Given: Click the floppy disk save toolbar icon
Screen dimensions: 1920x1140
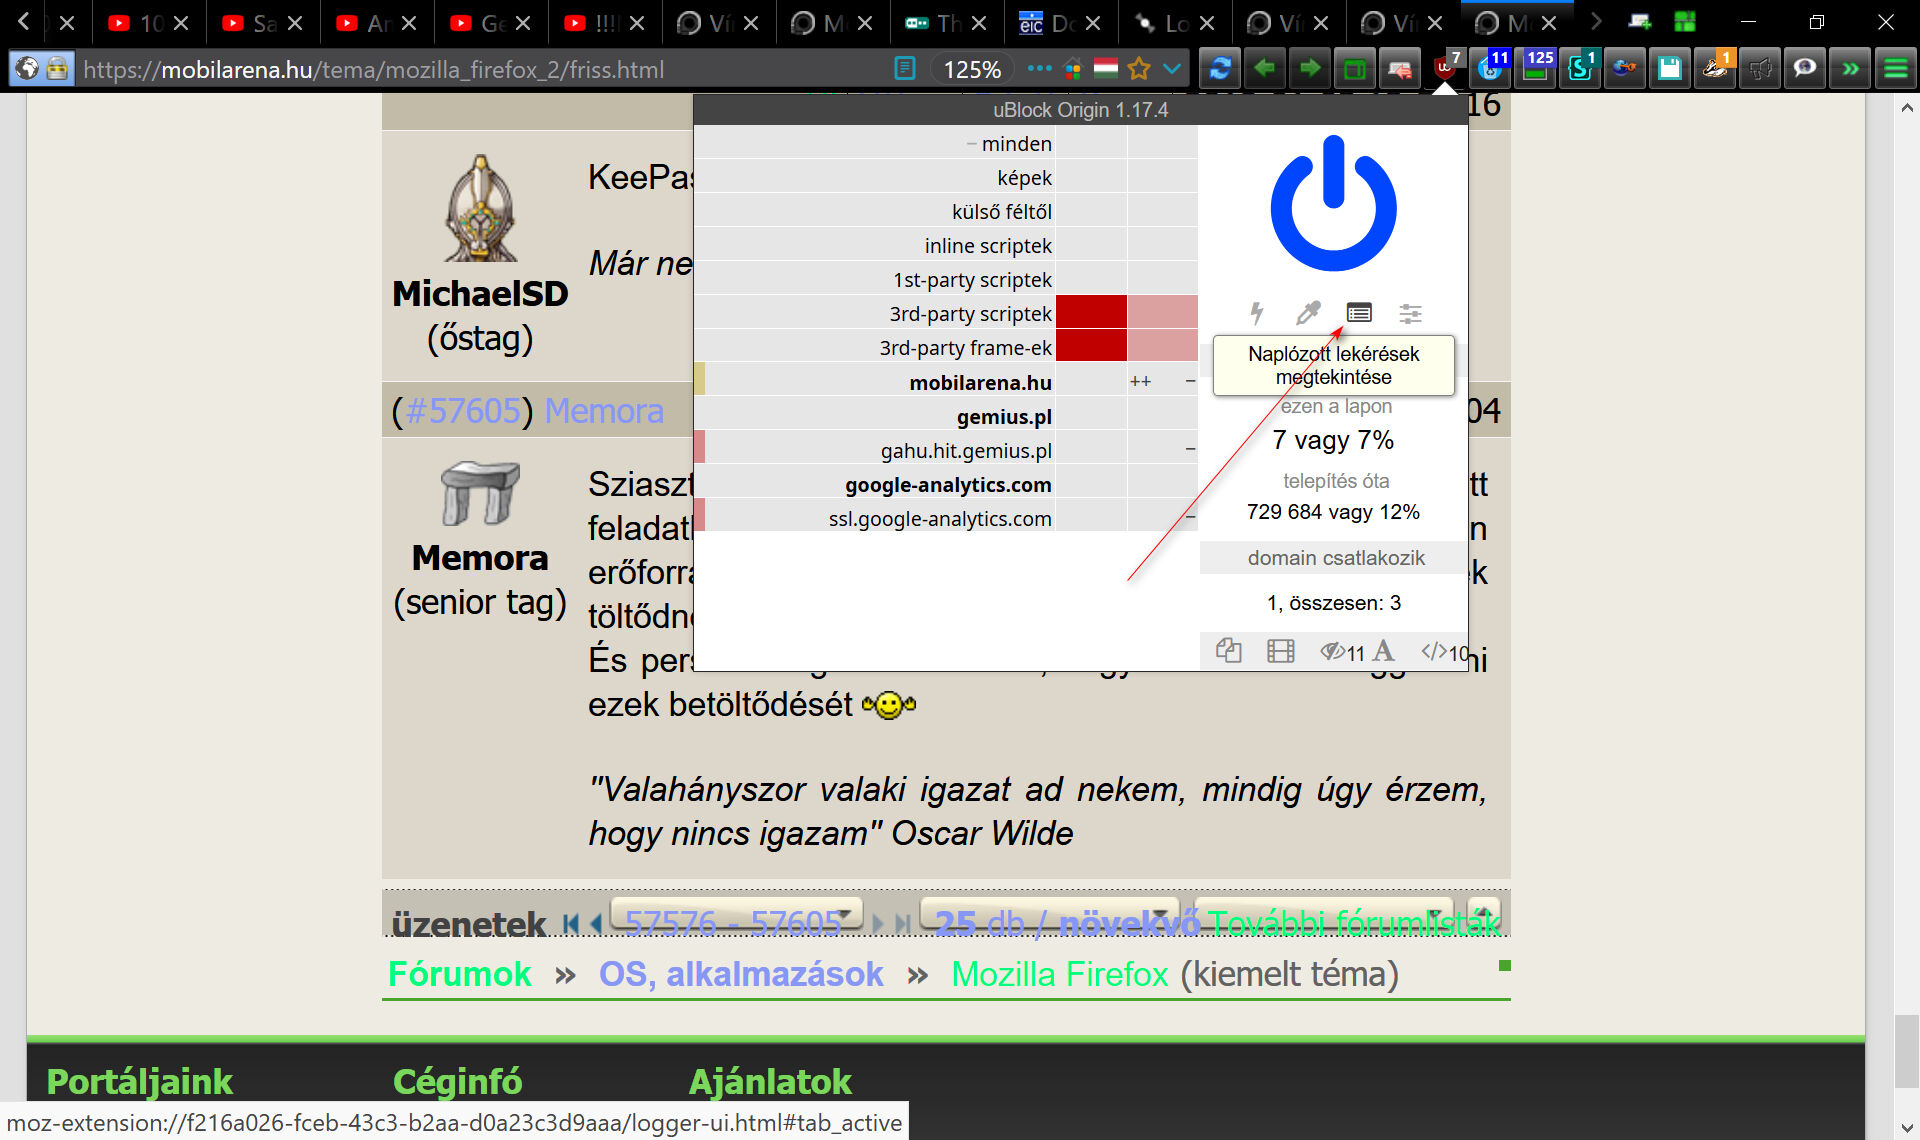Looking at the screenshot, I should coord(1670,69).
